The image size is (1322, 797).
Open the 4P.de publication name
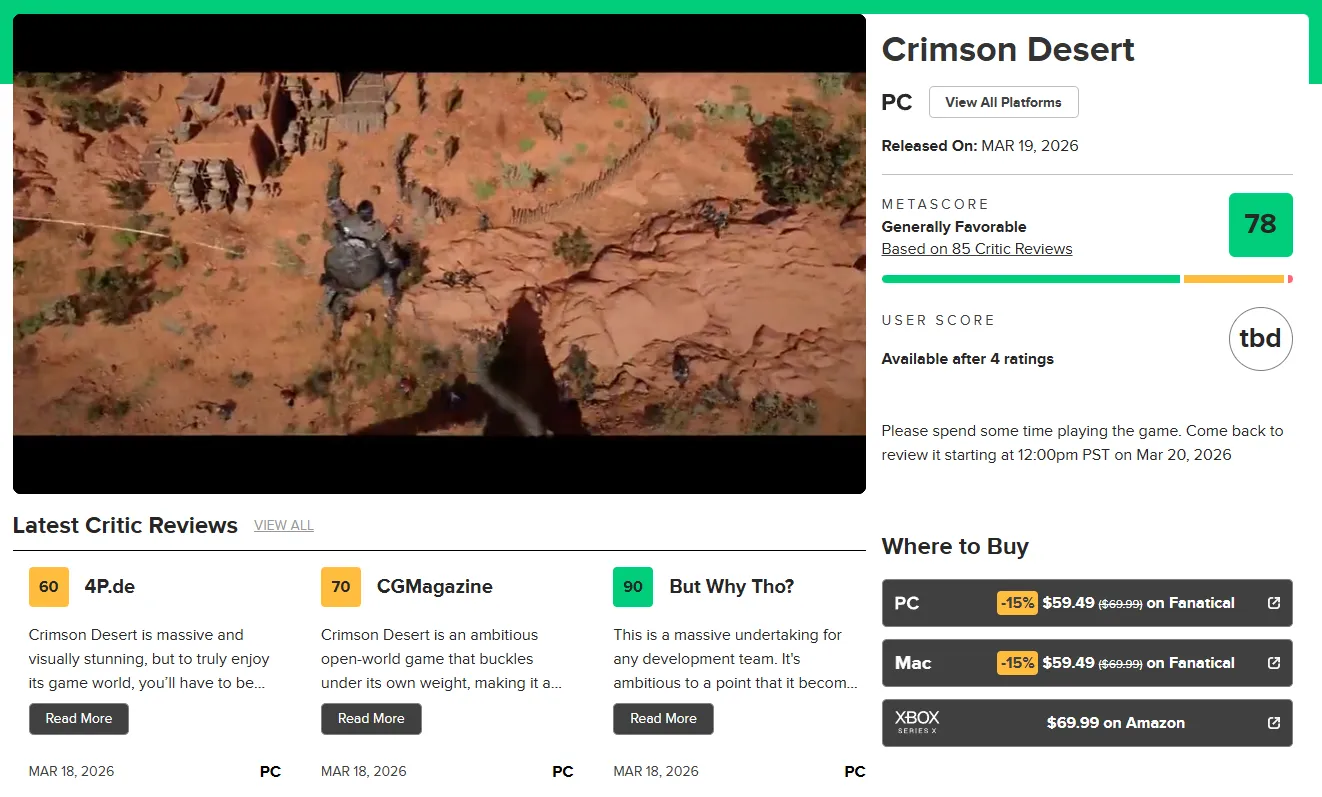point(110,587)
